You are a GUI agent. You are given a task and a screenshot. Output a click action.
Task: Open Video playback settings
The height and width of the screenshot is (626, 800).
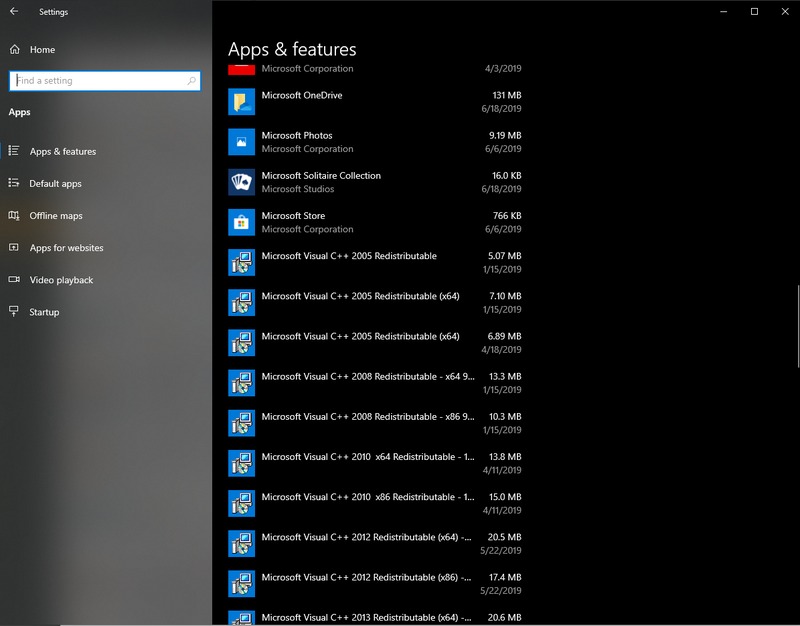click(61, 280)
